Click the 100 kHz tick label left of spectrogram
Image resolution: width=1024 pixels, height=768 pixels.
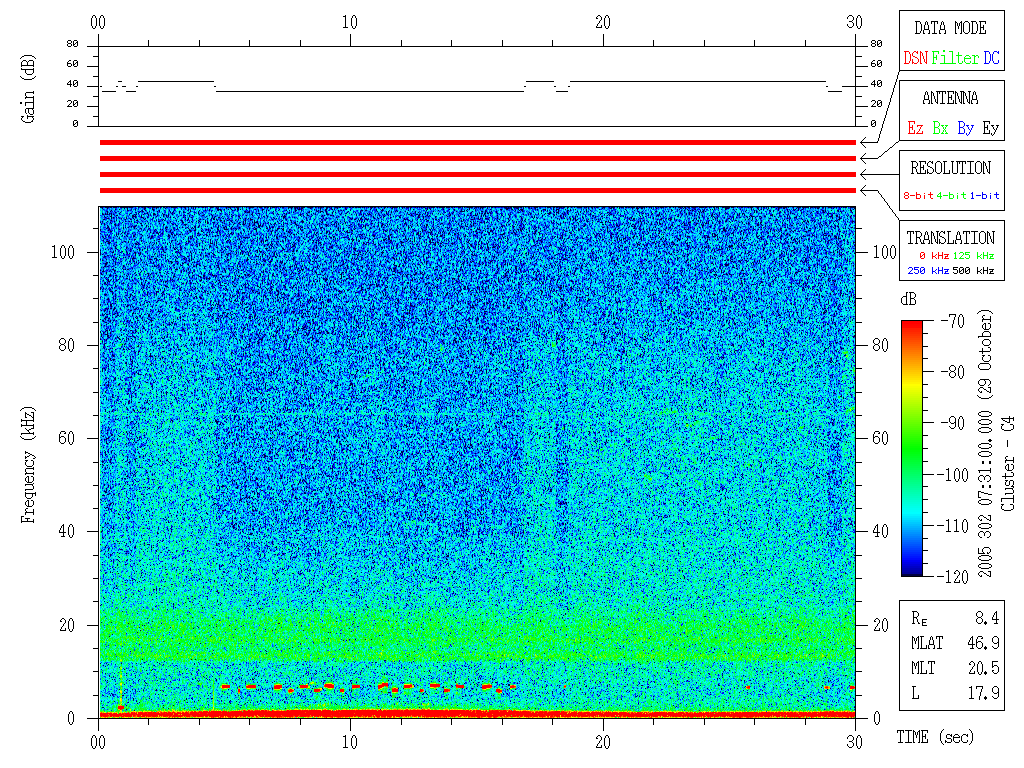point(63,252)
